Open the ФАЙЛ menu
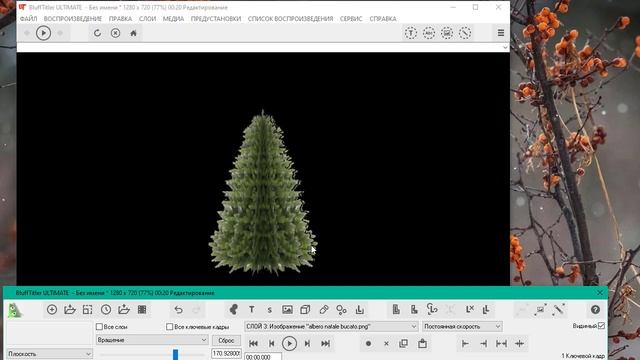This screenshot has height=360, width=640. click(x=28, y=19)
